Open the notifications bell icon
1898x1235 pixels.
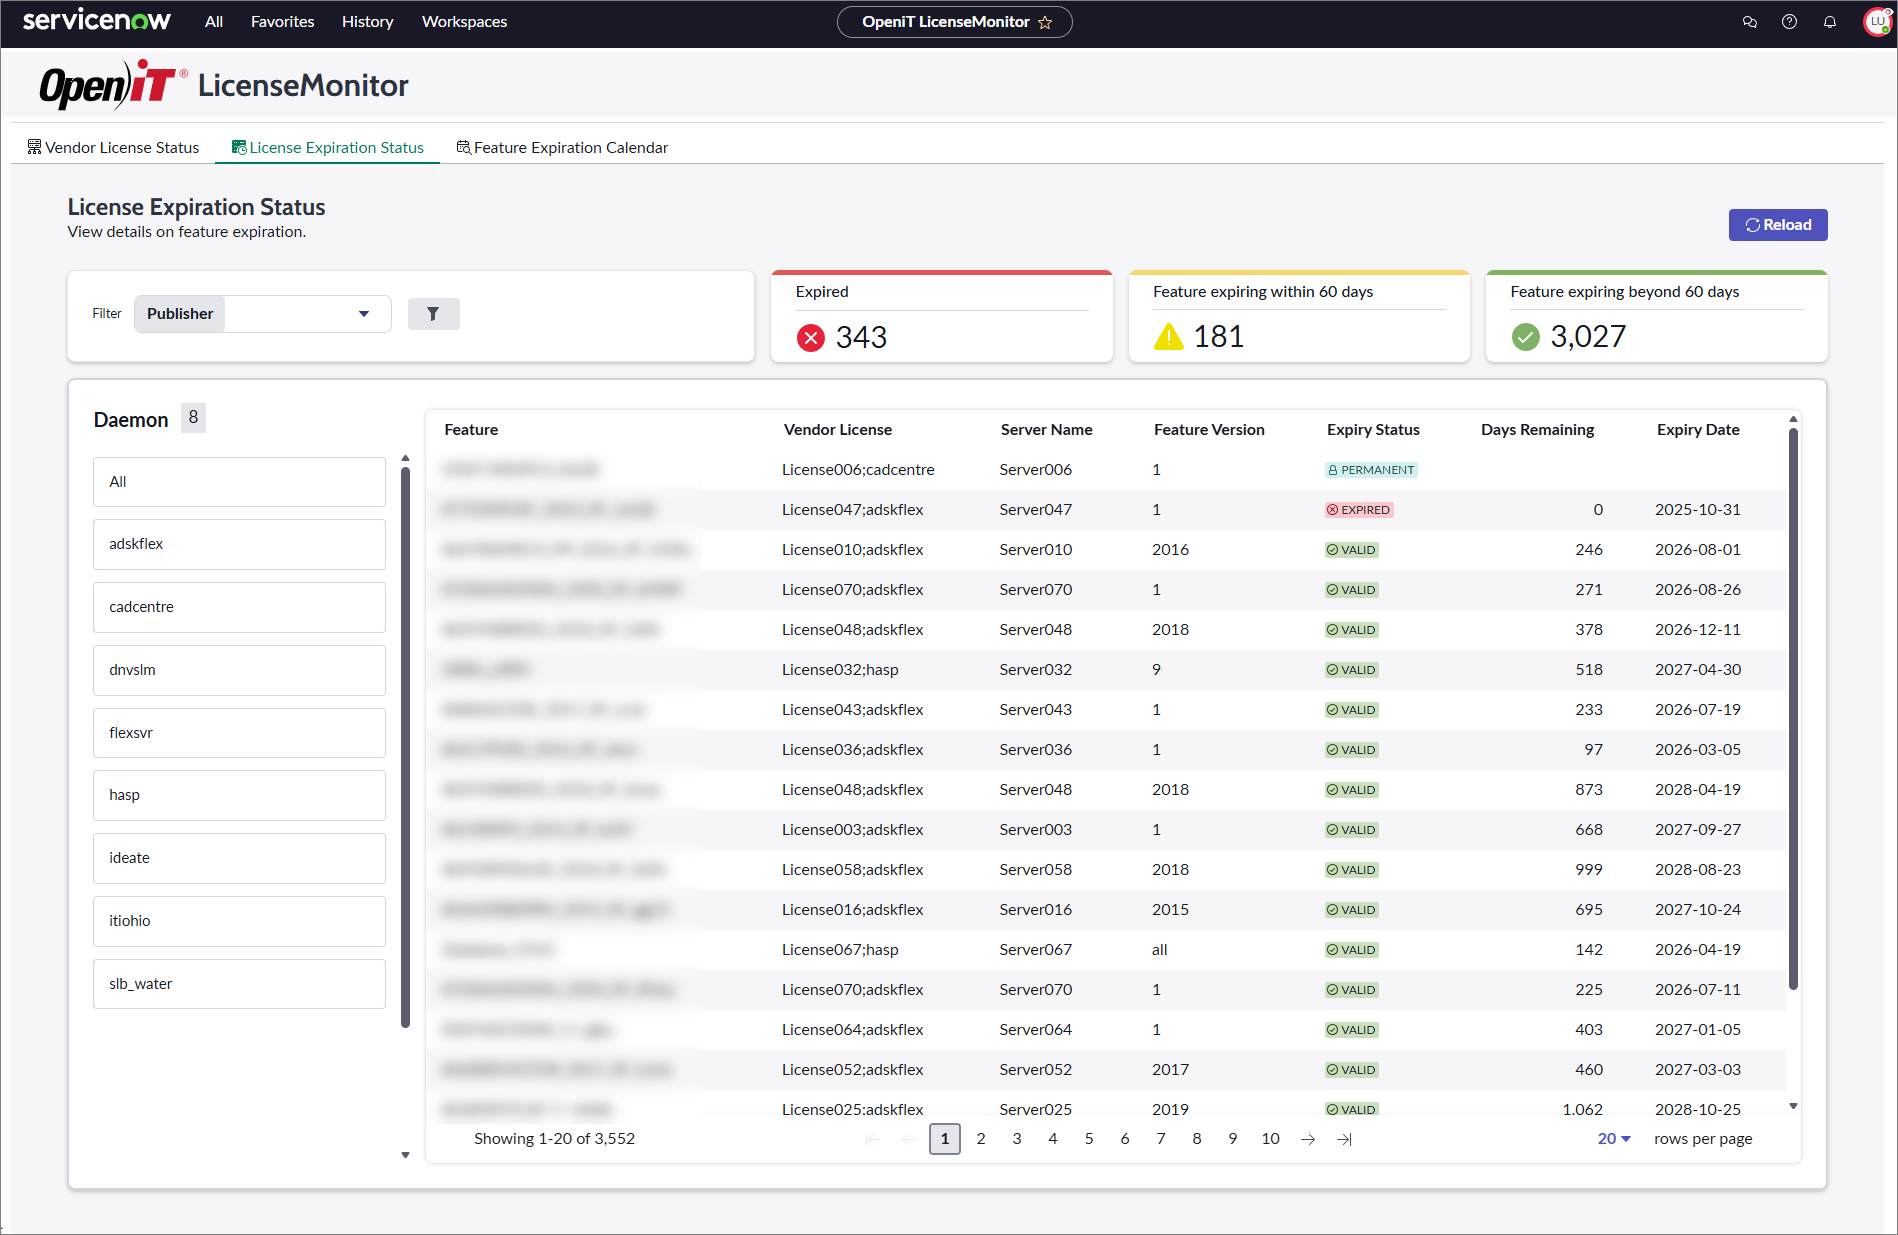click(1829, 22)
